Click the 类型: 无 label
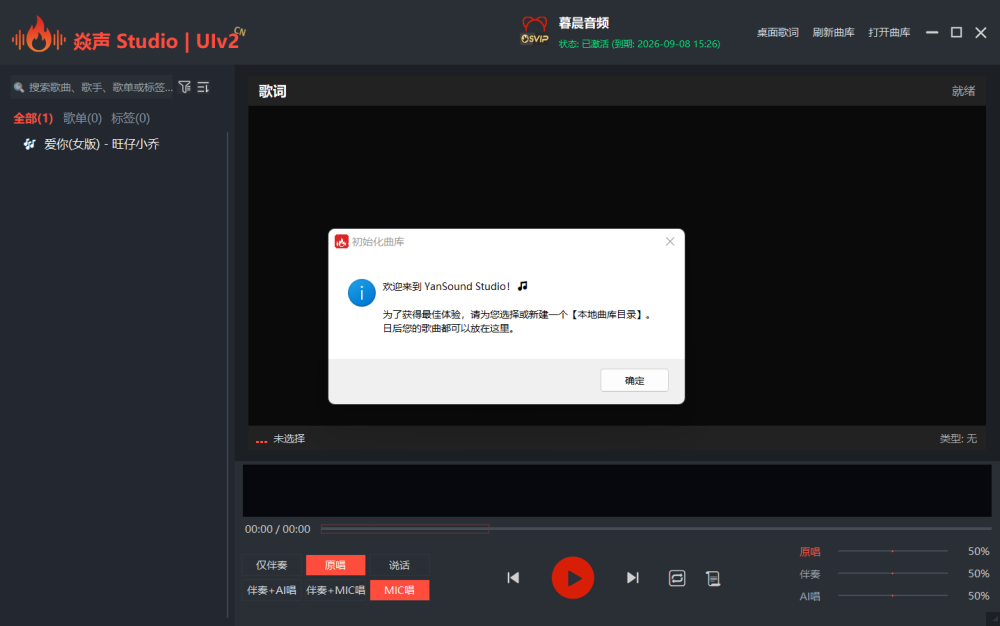1000x626 pixels. click(x=958, y=439)
